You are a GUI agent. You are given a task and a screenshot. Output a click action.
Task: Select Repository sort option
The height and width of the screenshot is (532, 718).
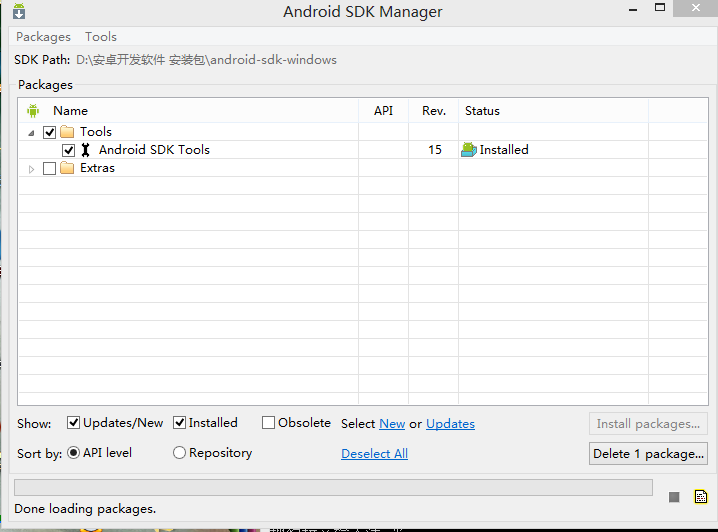pos(180,453)
